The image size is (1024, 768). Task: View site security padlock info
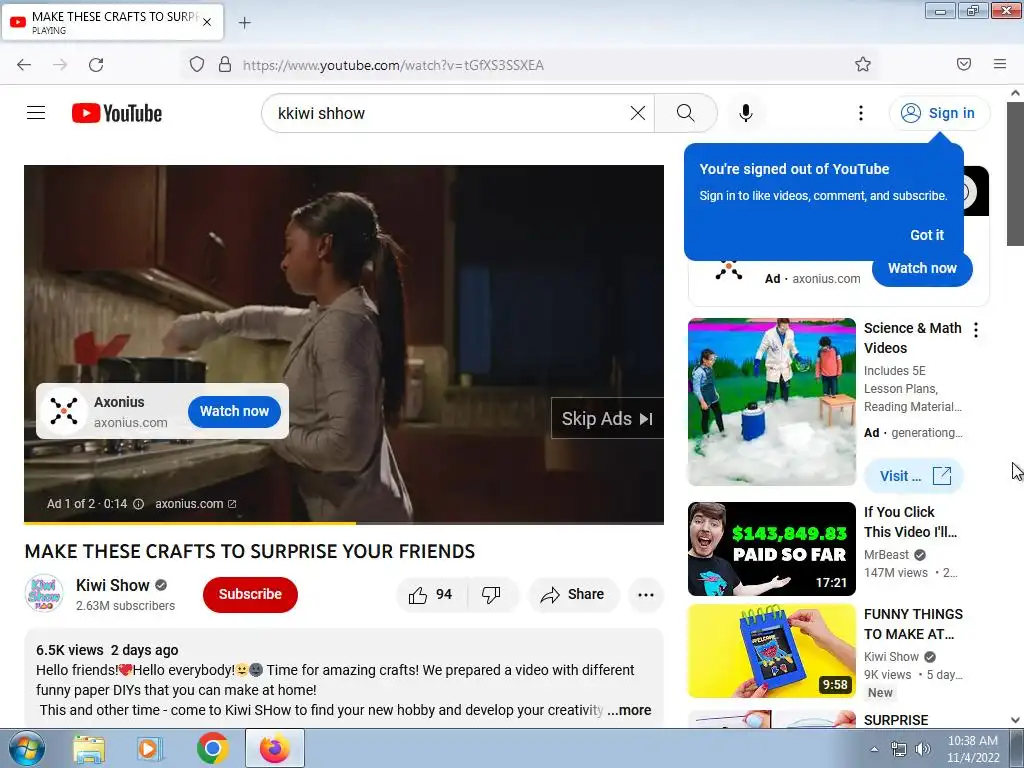click(225, 64)
